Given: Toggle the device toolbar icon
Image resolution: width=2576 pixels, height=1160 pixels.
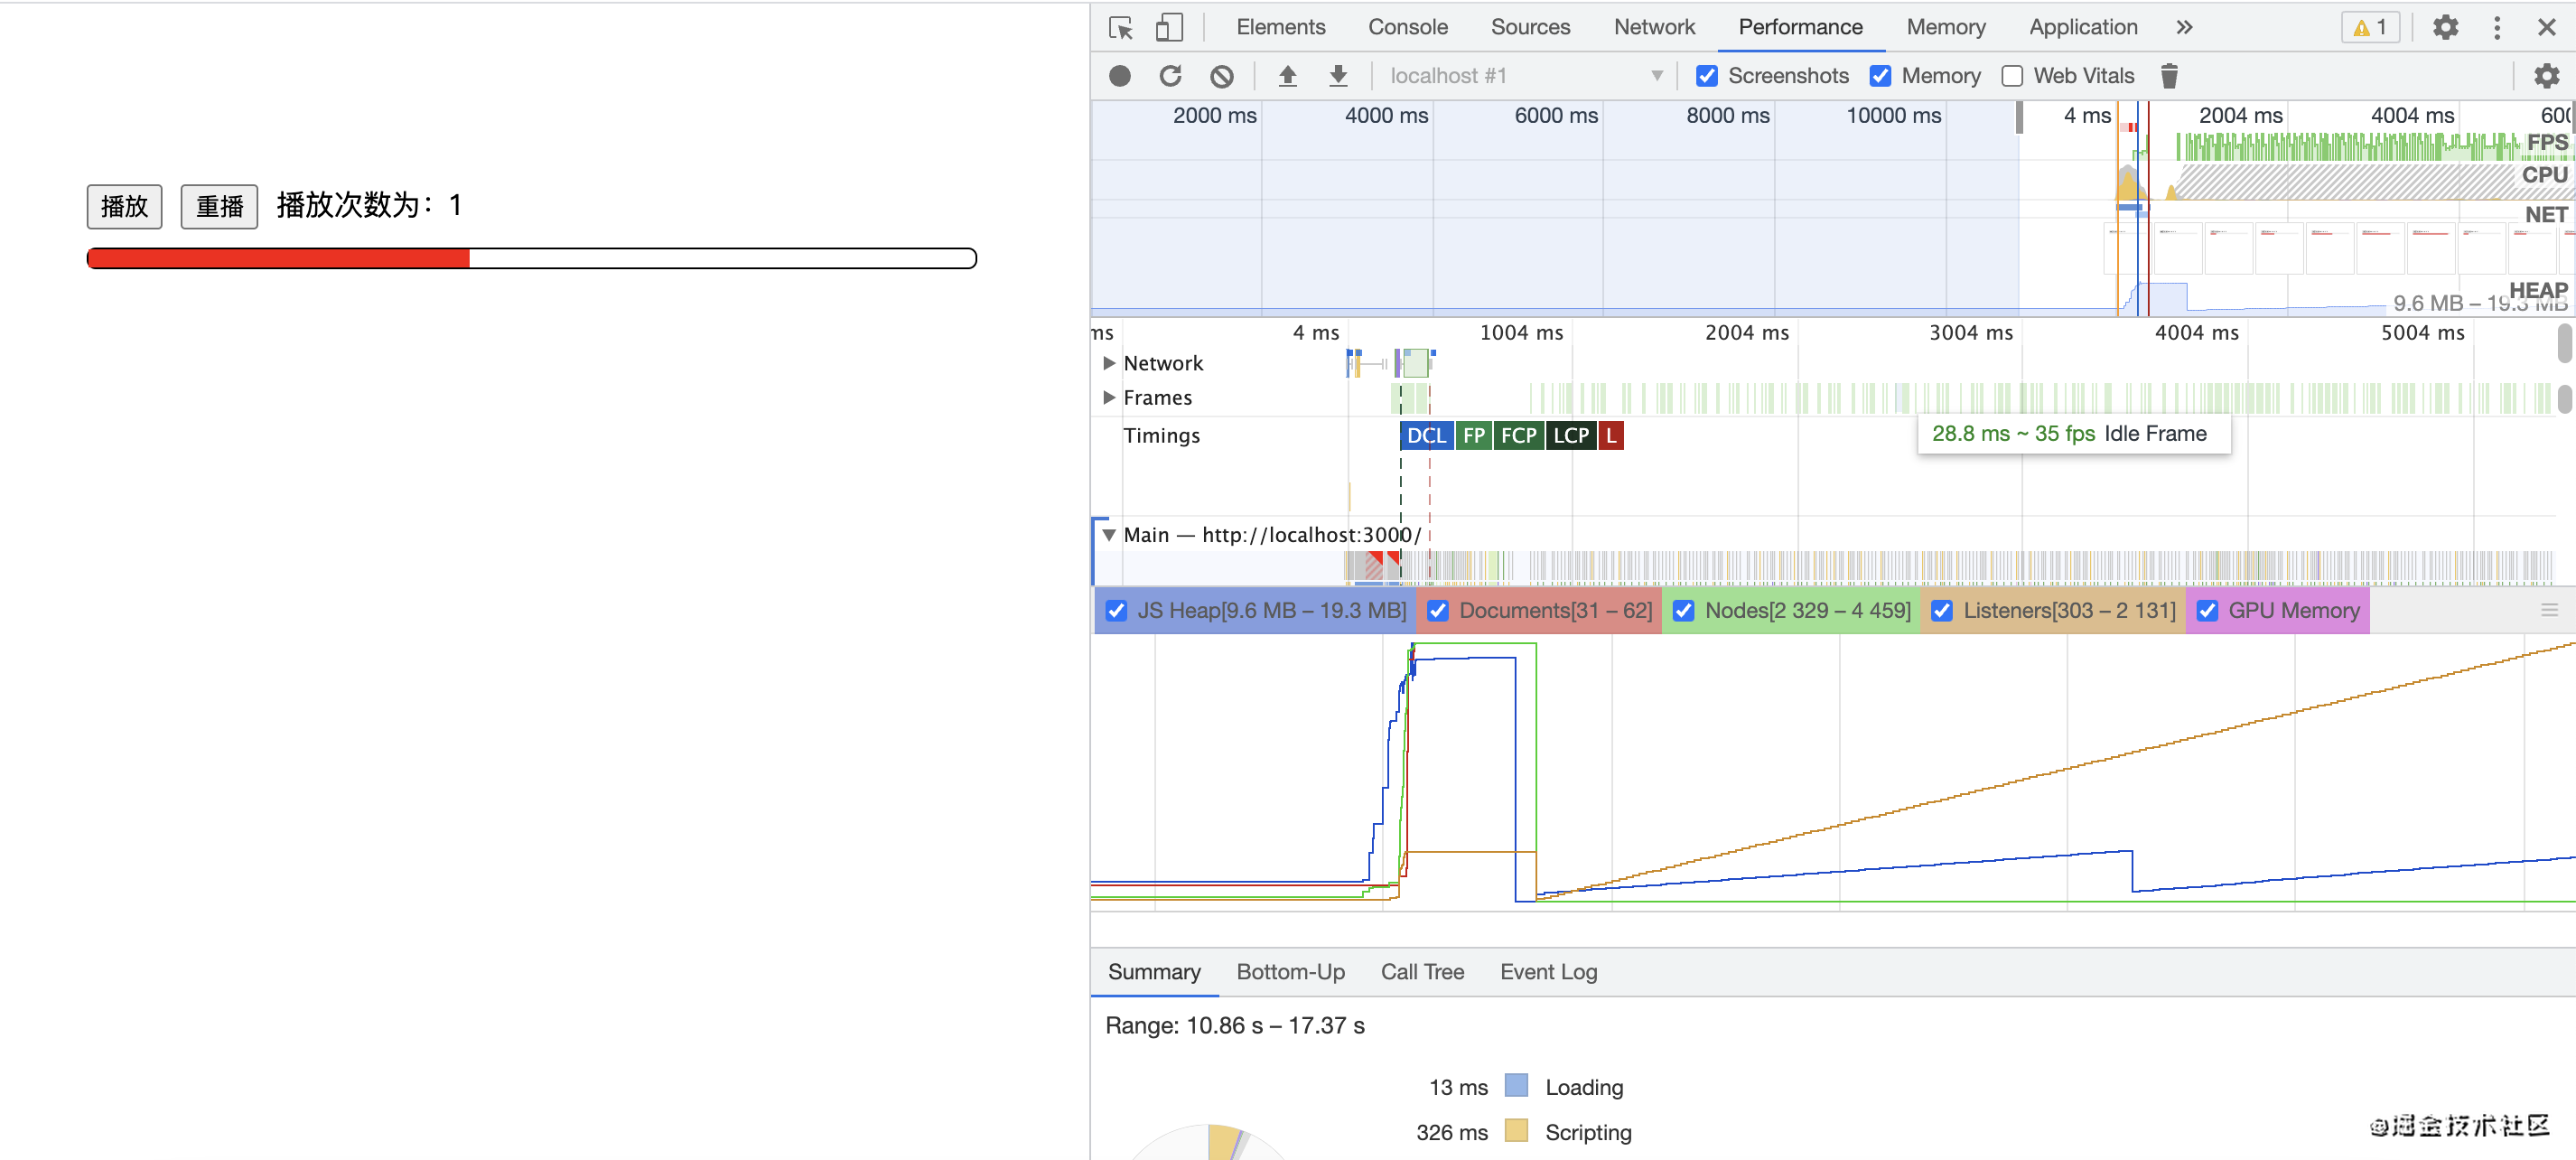Looking at the screenshot, I should (x=1168, y=27).
